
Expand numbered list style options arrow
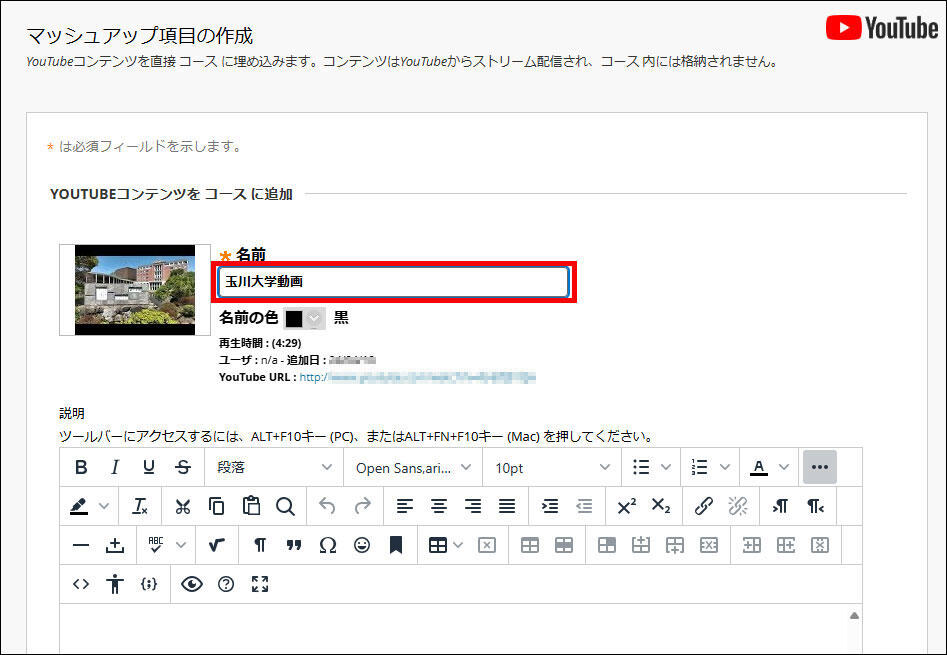(725, 467)
